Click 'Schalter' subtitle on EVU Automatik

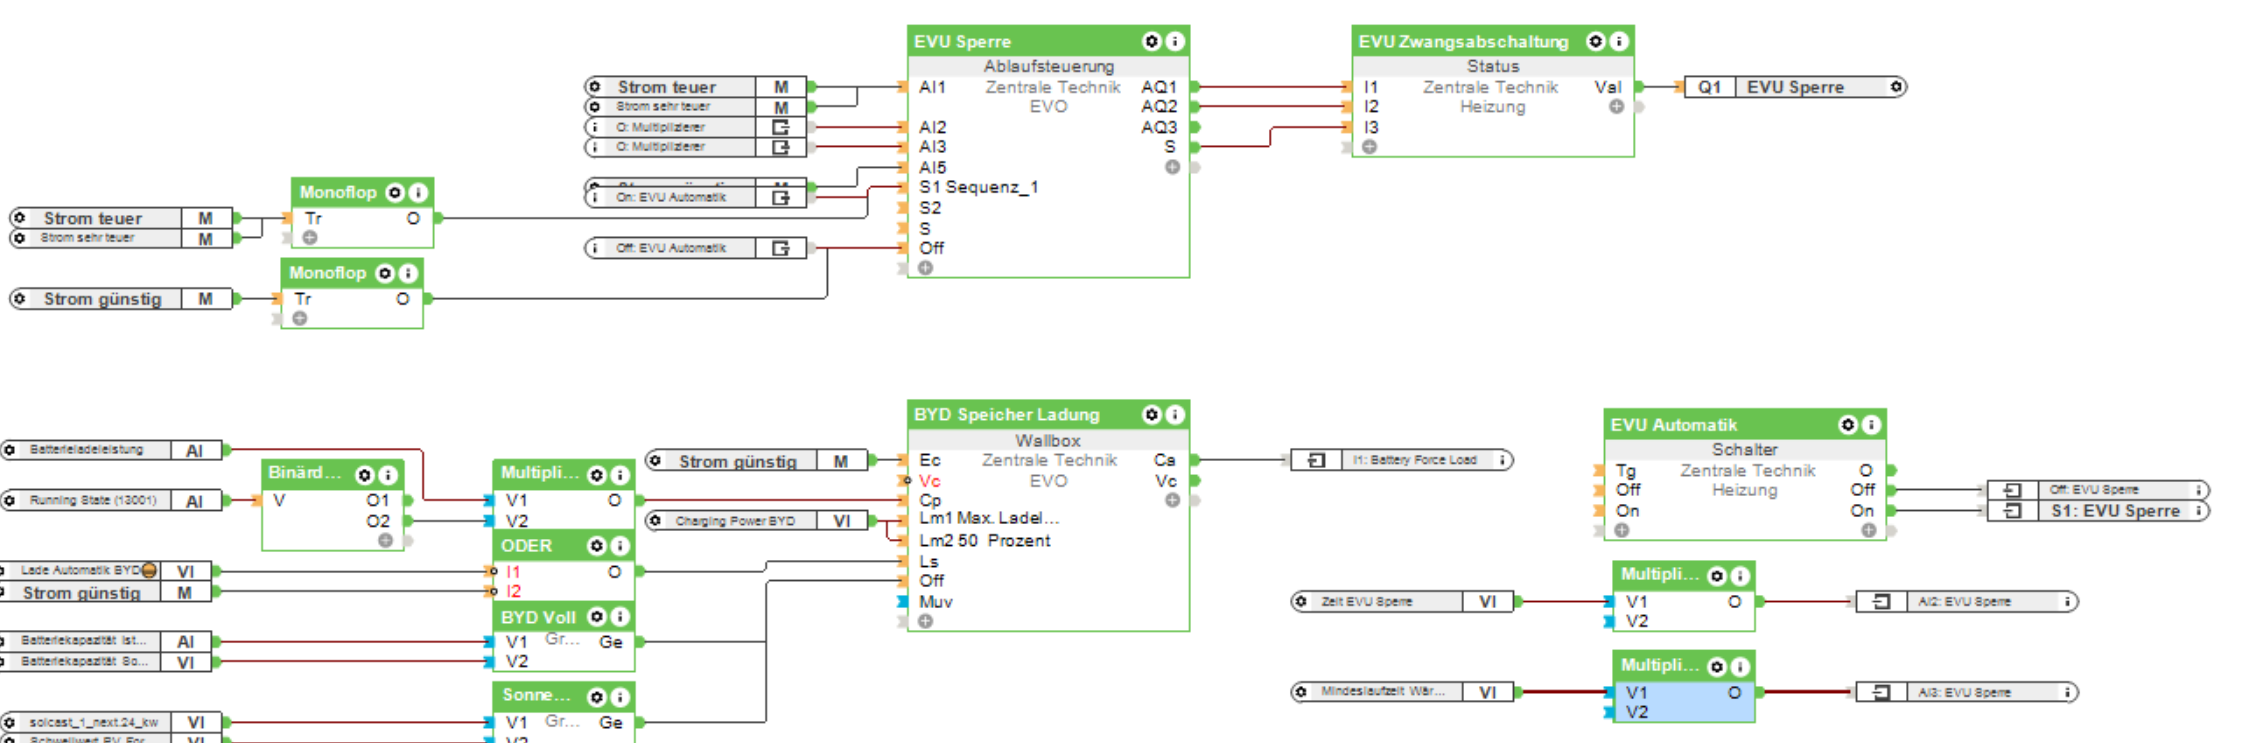(1745, 450)
